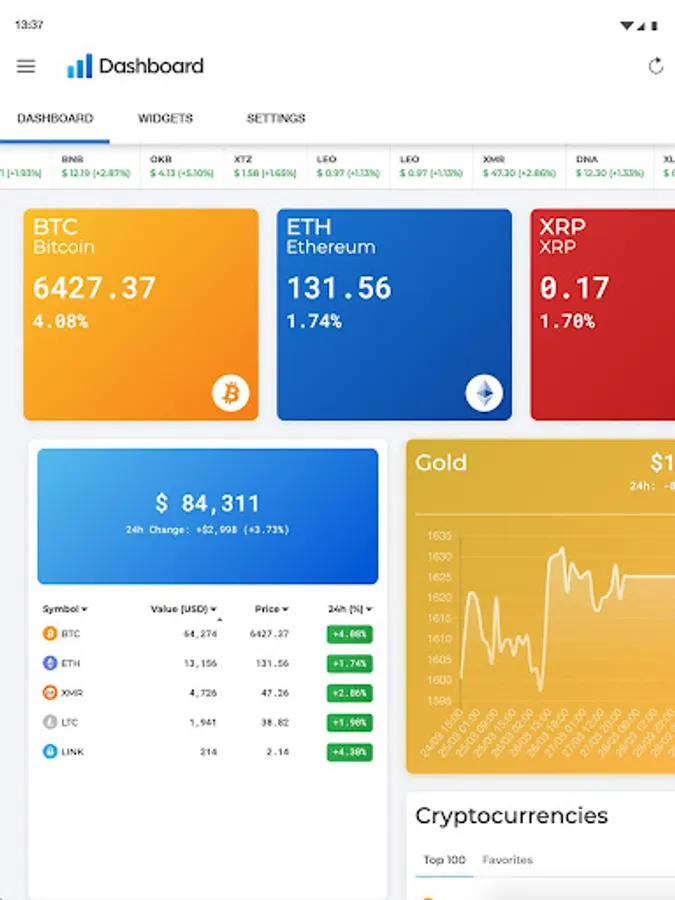Click the LTC coin icon in portfolio table
Image resolution: width=675 pixels, height=900 pixels.
[50, 721]
